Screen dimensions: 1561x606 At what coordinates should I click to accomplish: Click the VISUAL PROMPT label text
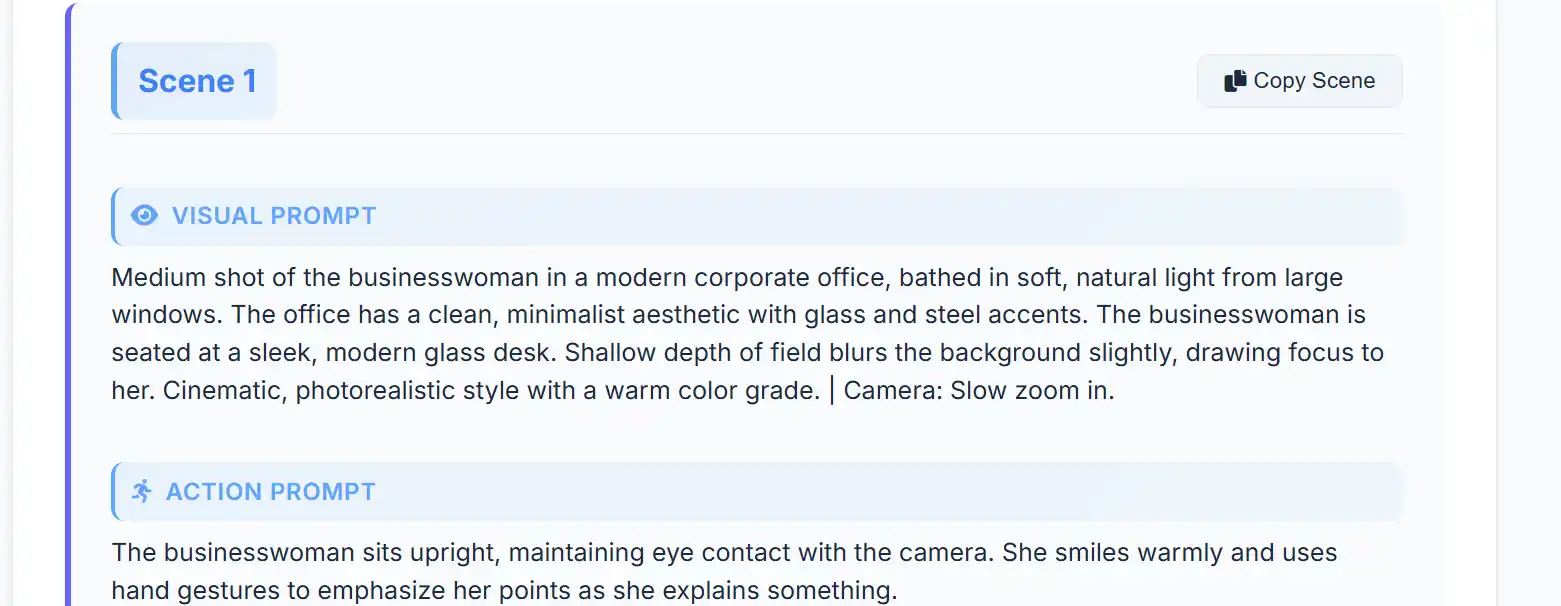pyautogui.click(x=275, y=216)
